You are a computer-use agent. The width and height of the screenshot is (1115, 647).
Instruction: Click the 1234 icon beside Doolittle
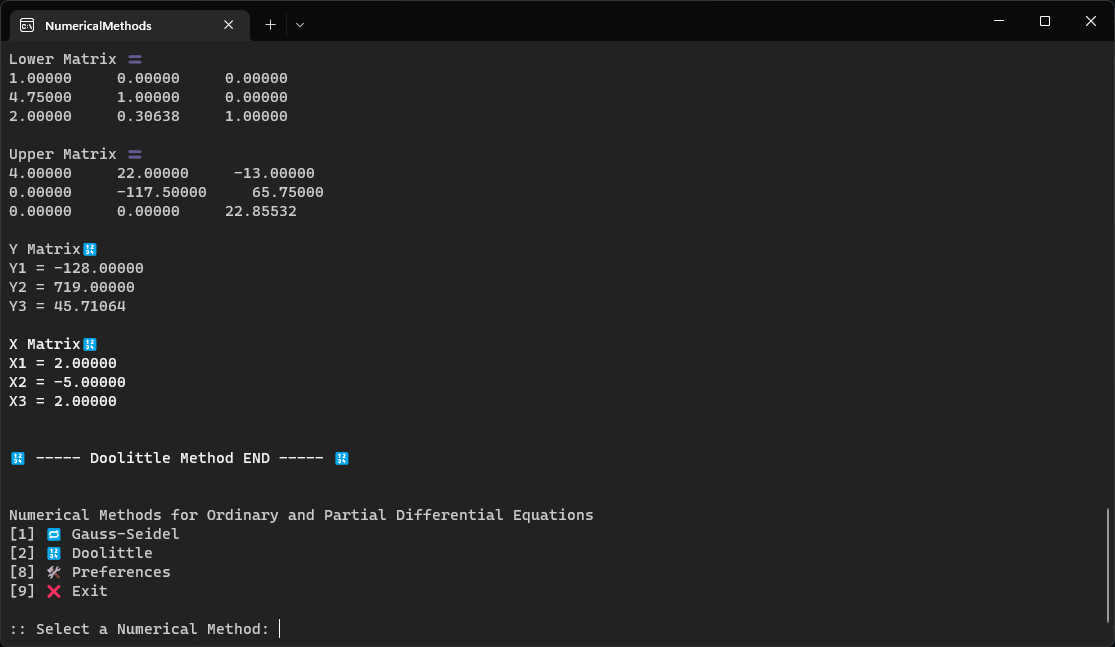tap(53, 553)
